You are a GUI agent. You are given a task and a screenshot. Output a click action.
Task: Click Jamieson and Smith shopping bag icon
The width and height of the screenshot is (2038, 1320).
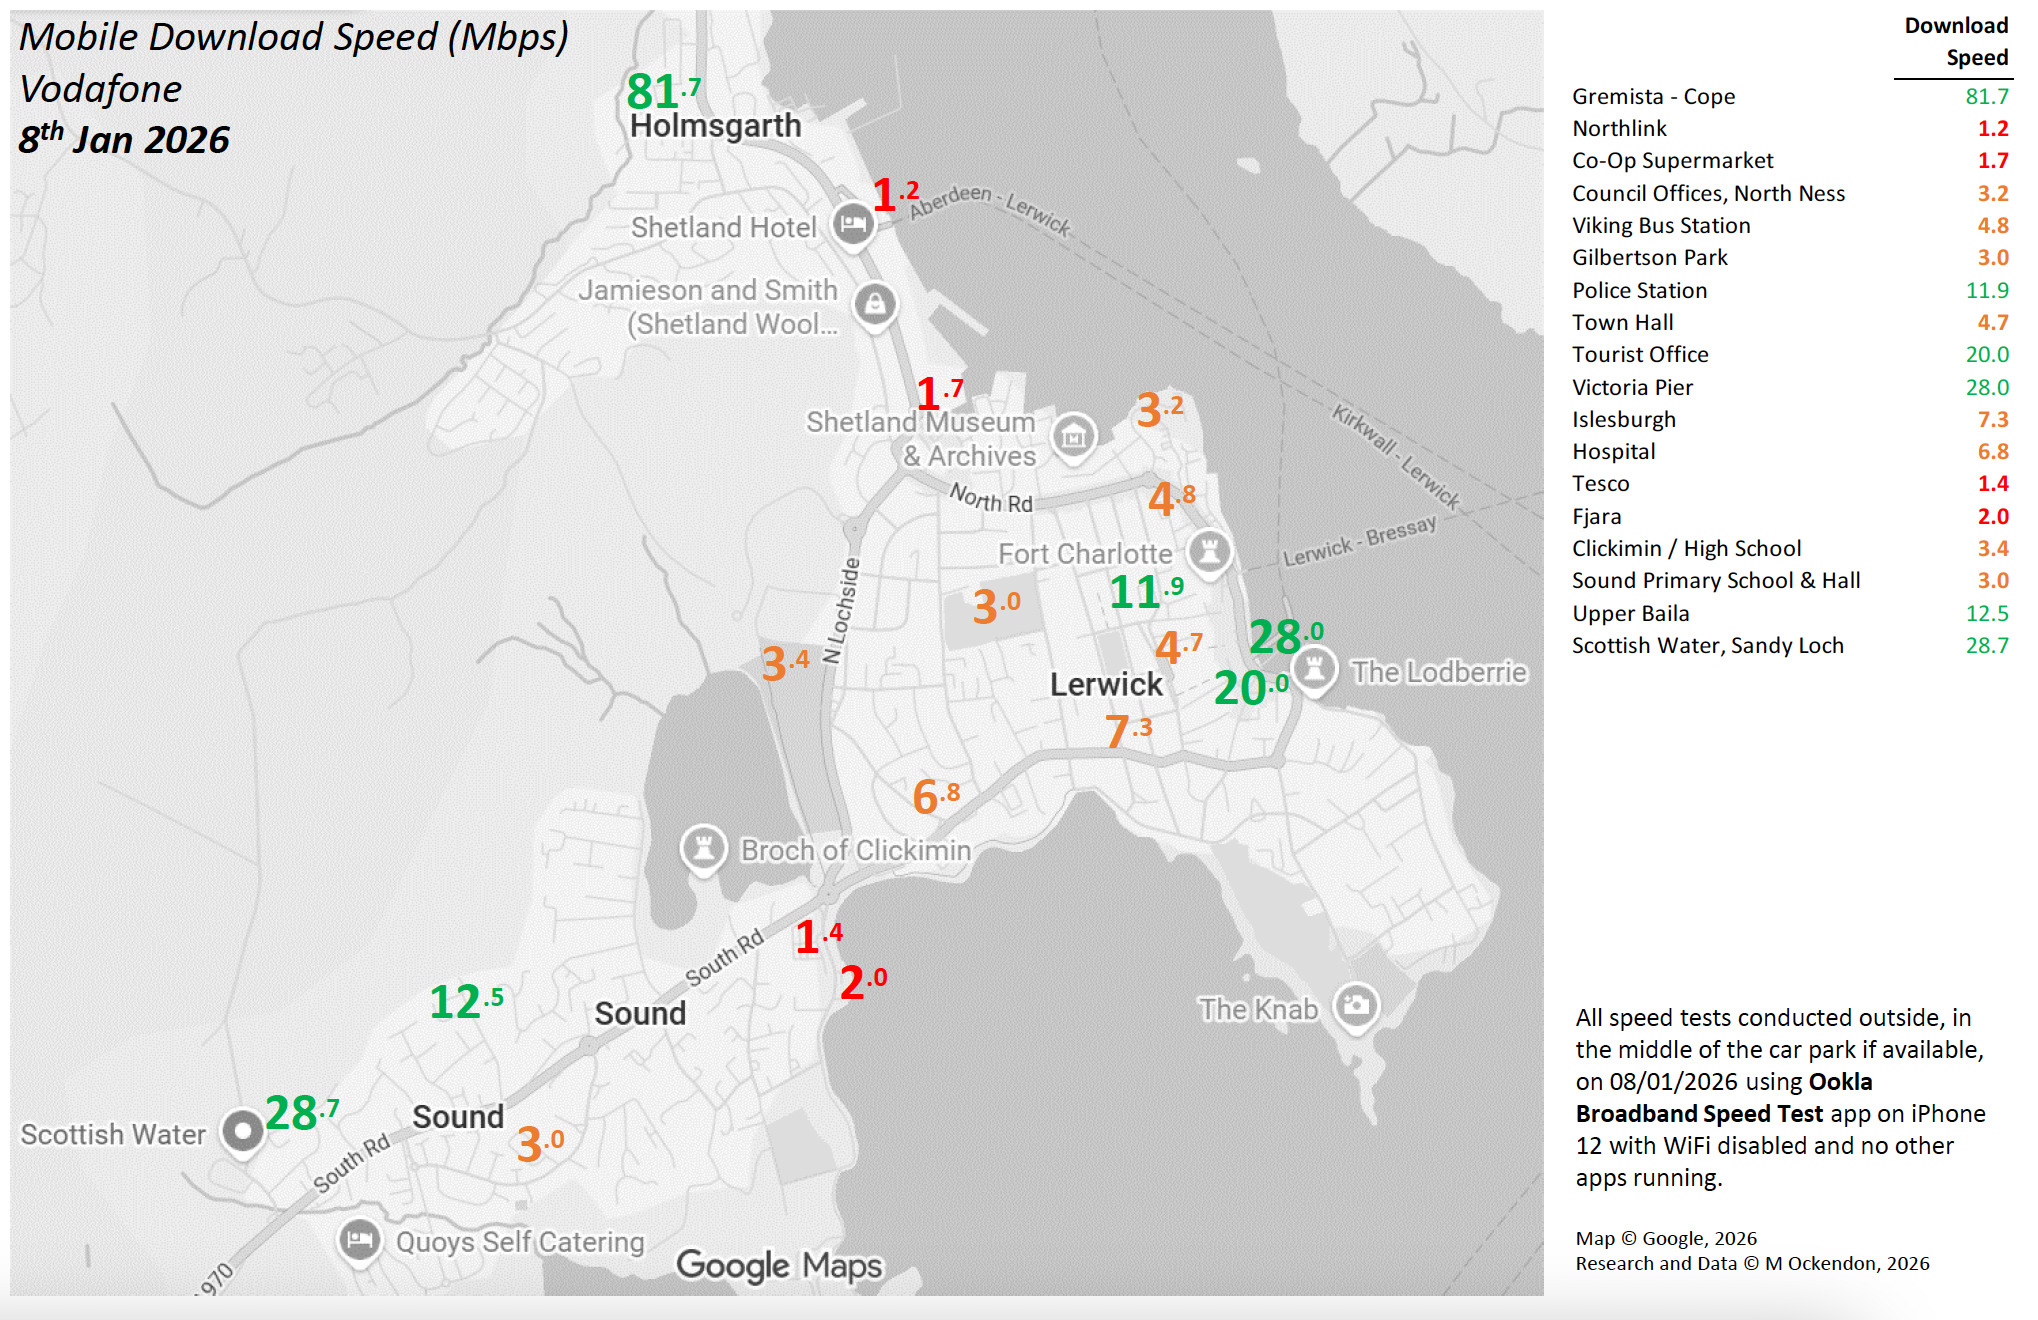875,302
